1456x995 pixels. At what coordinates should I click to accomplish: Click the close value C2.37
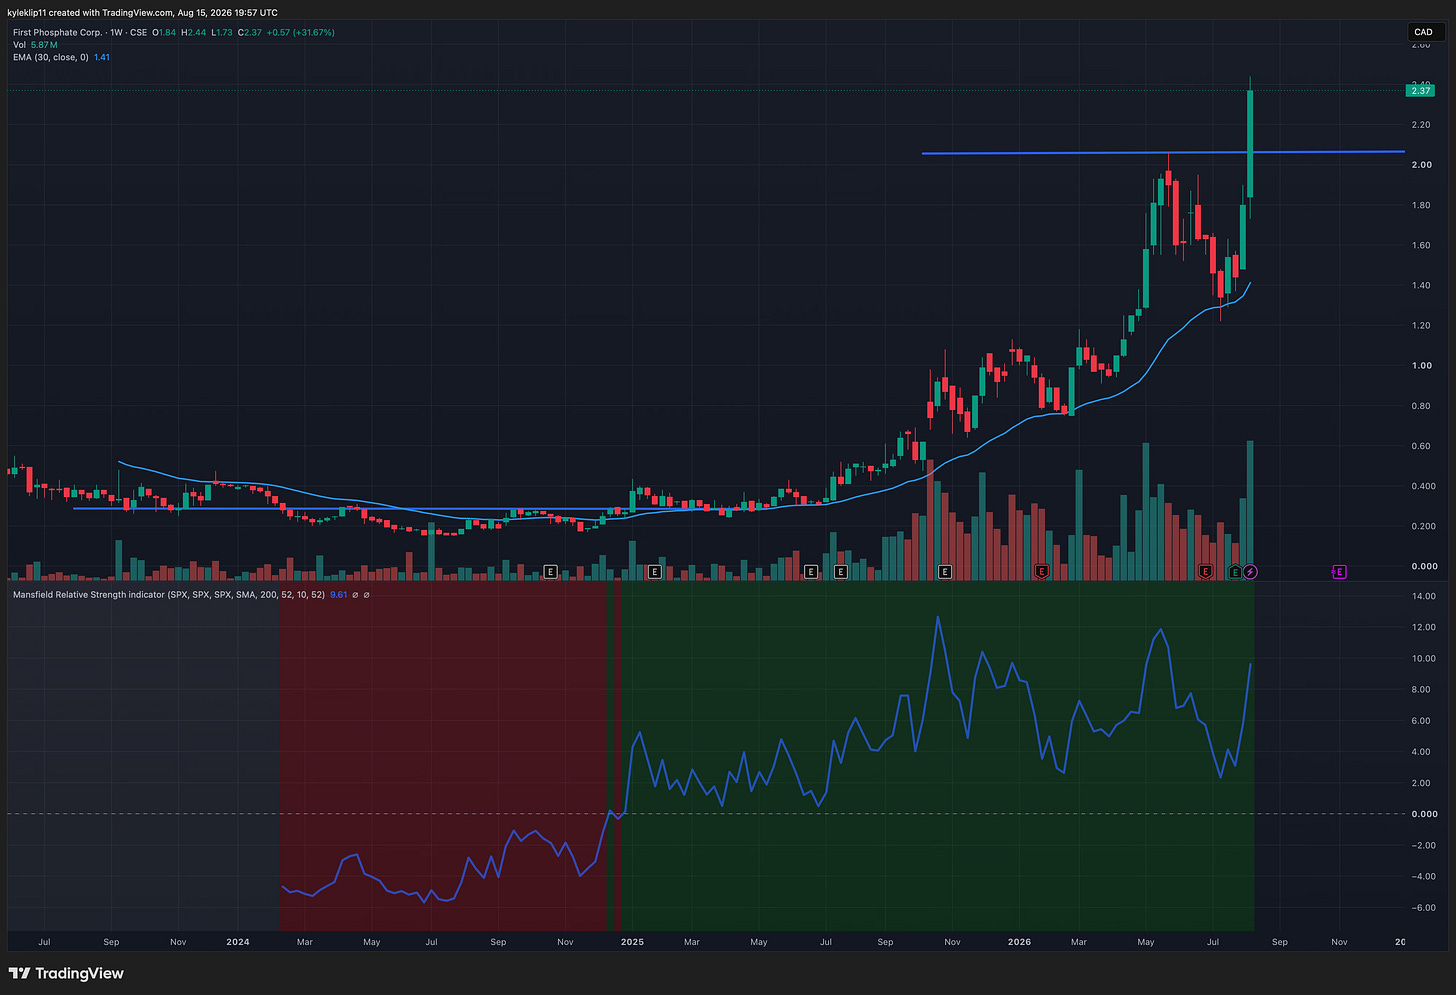click(250, 33)
